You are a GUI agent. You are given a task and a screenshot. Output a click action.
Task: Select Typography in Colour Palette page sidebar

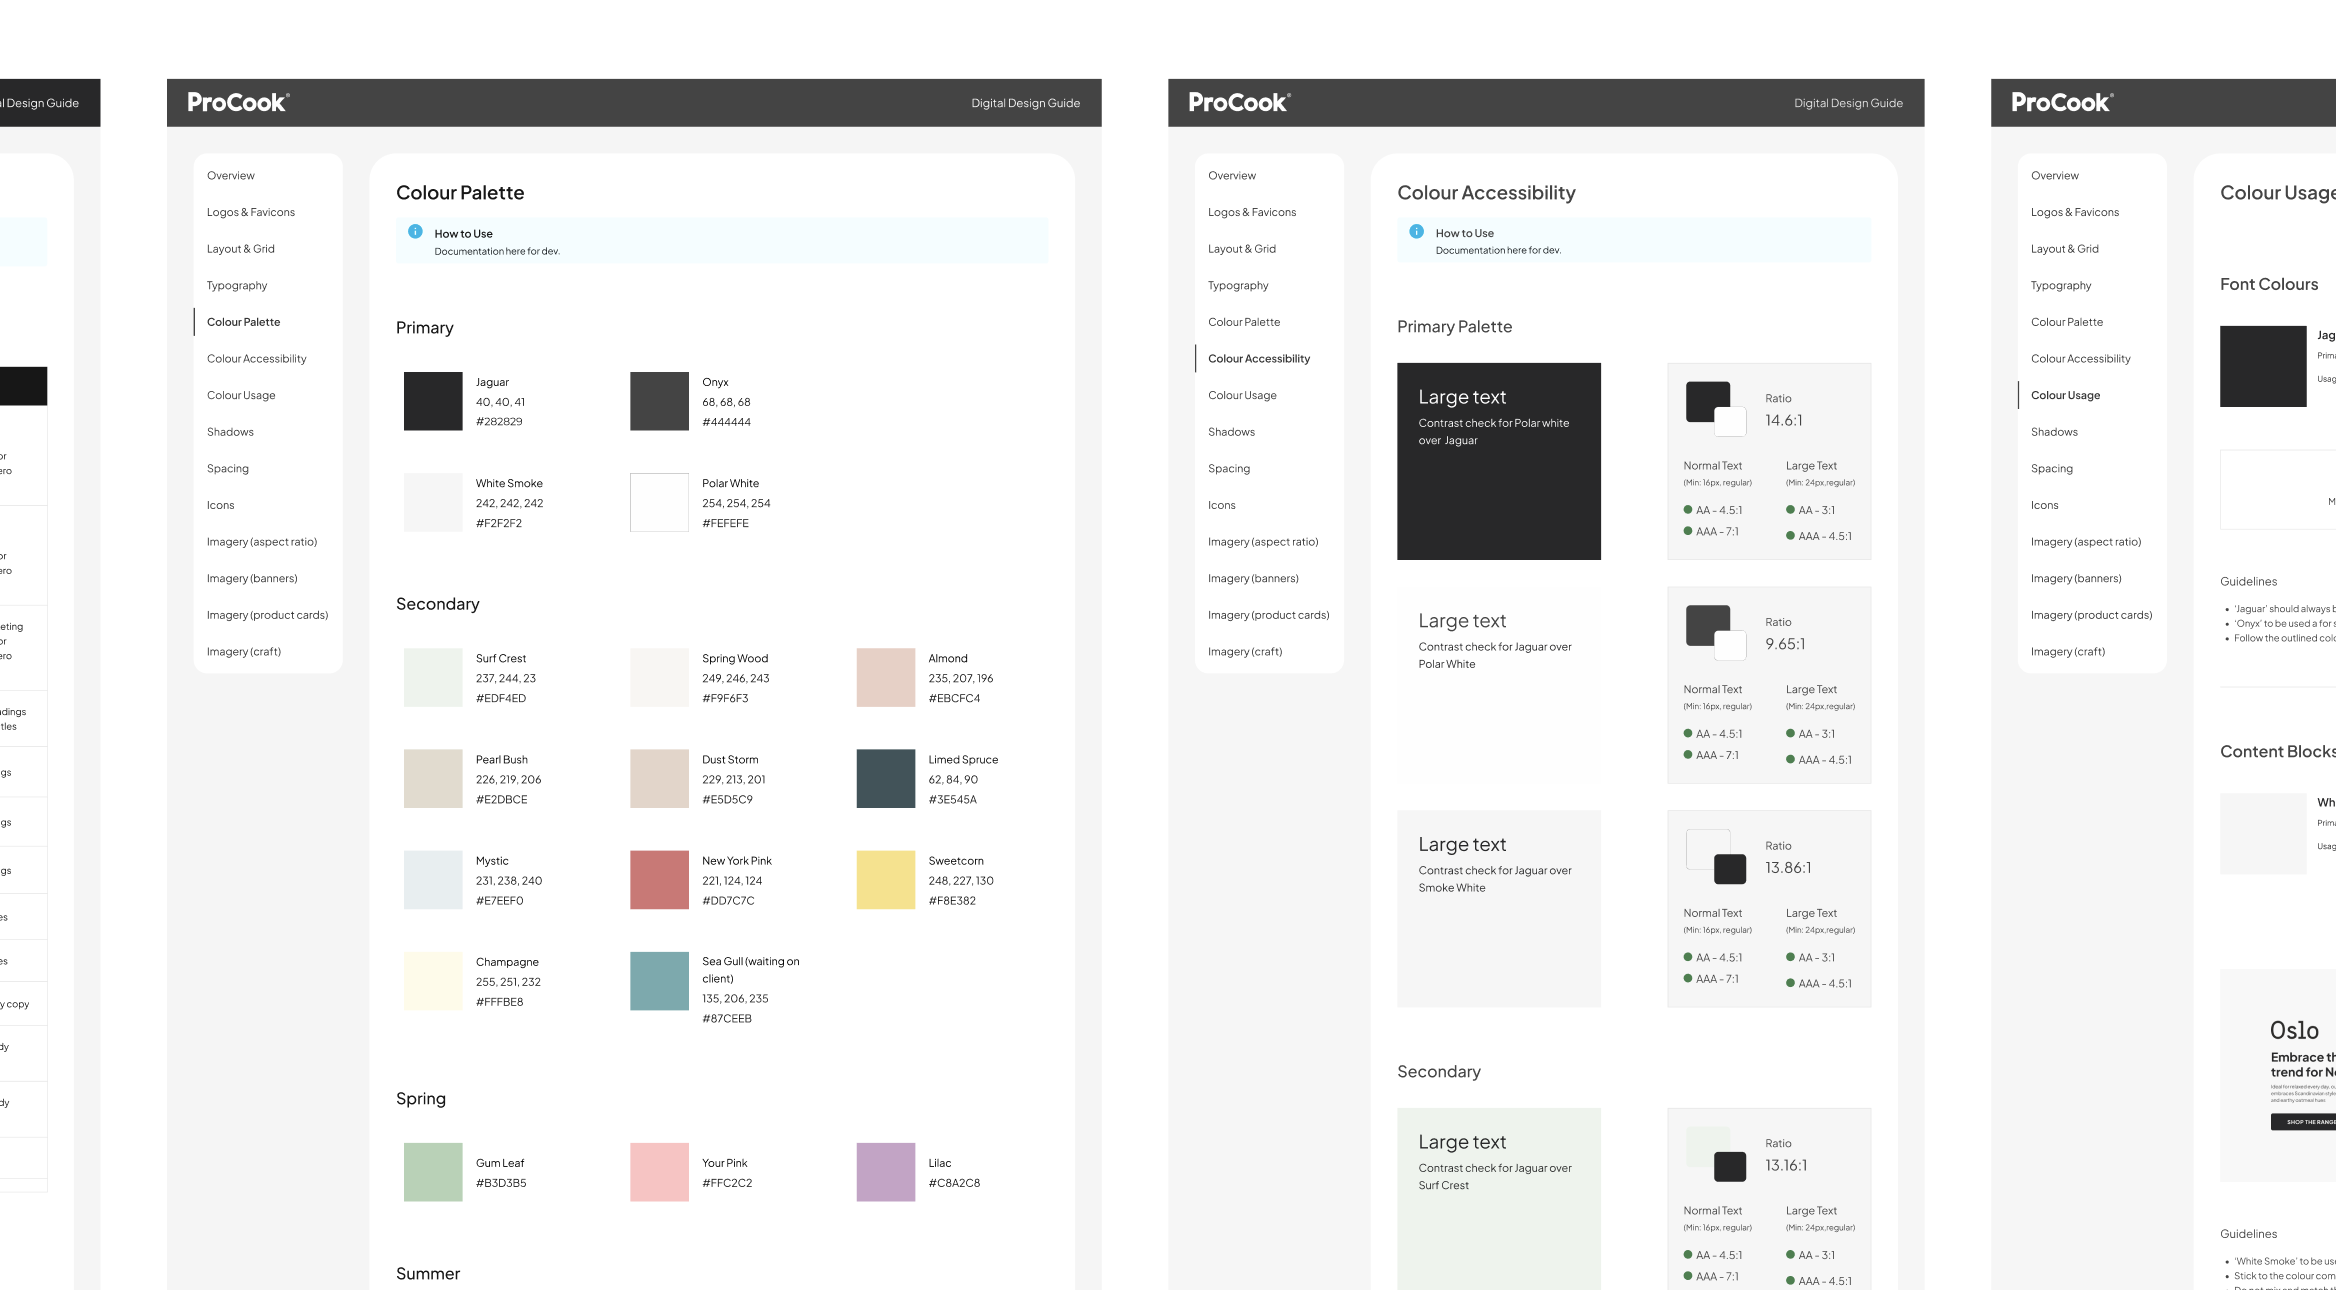pos(237,286)
